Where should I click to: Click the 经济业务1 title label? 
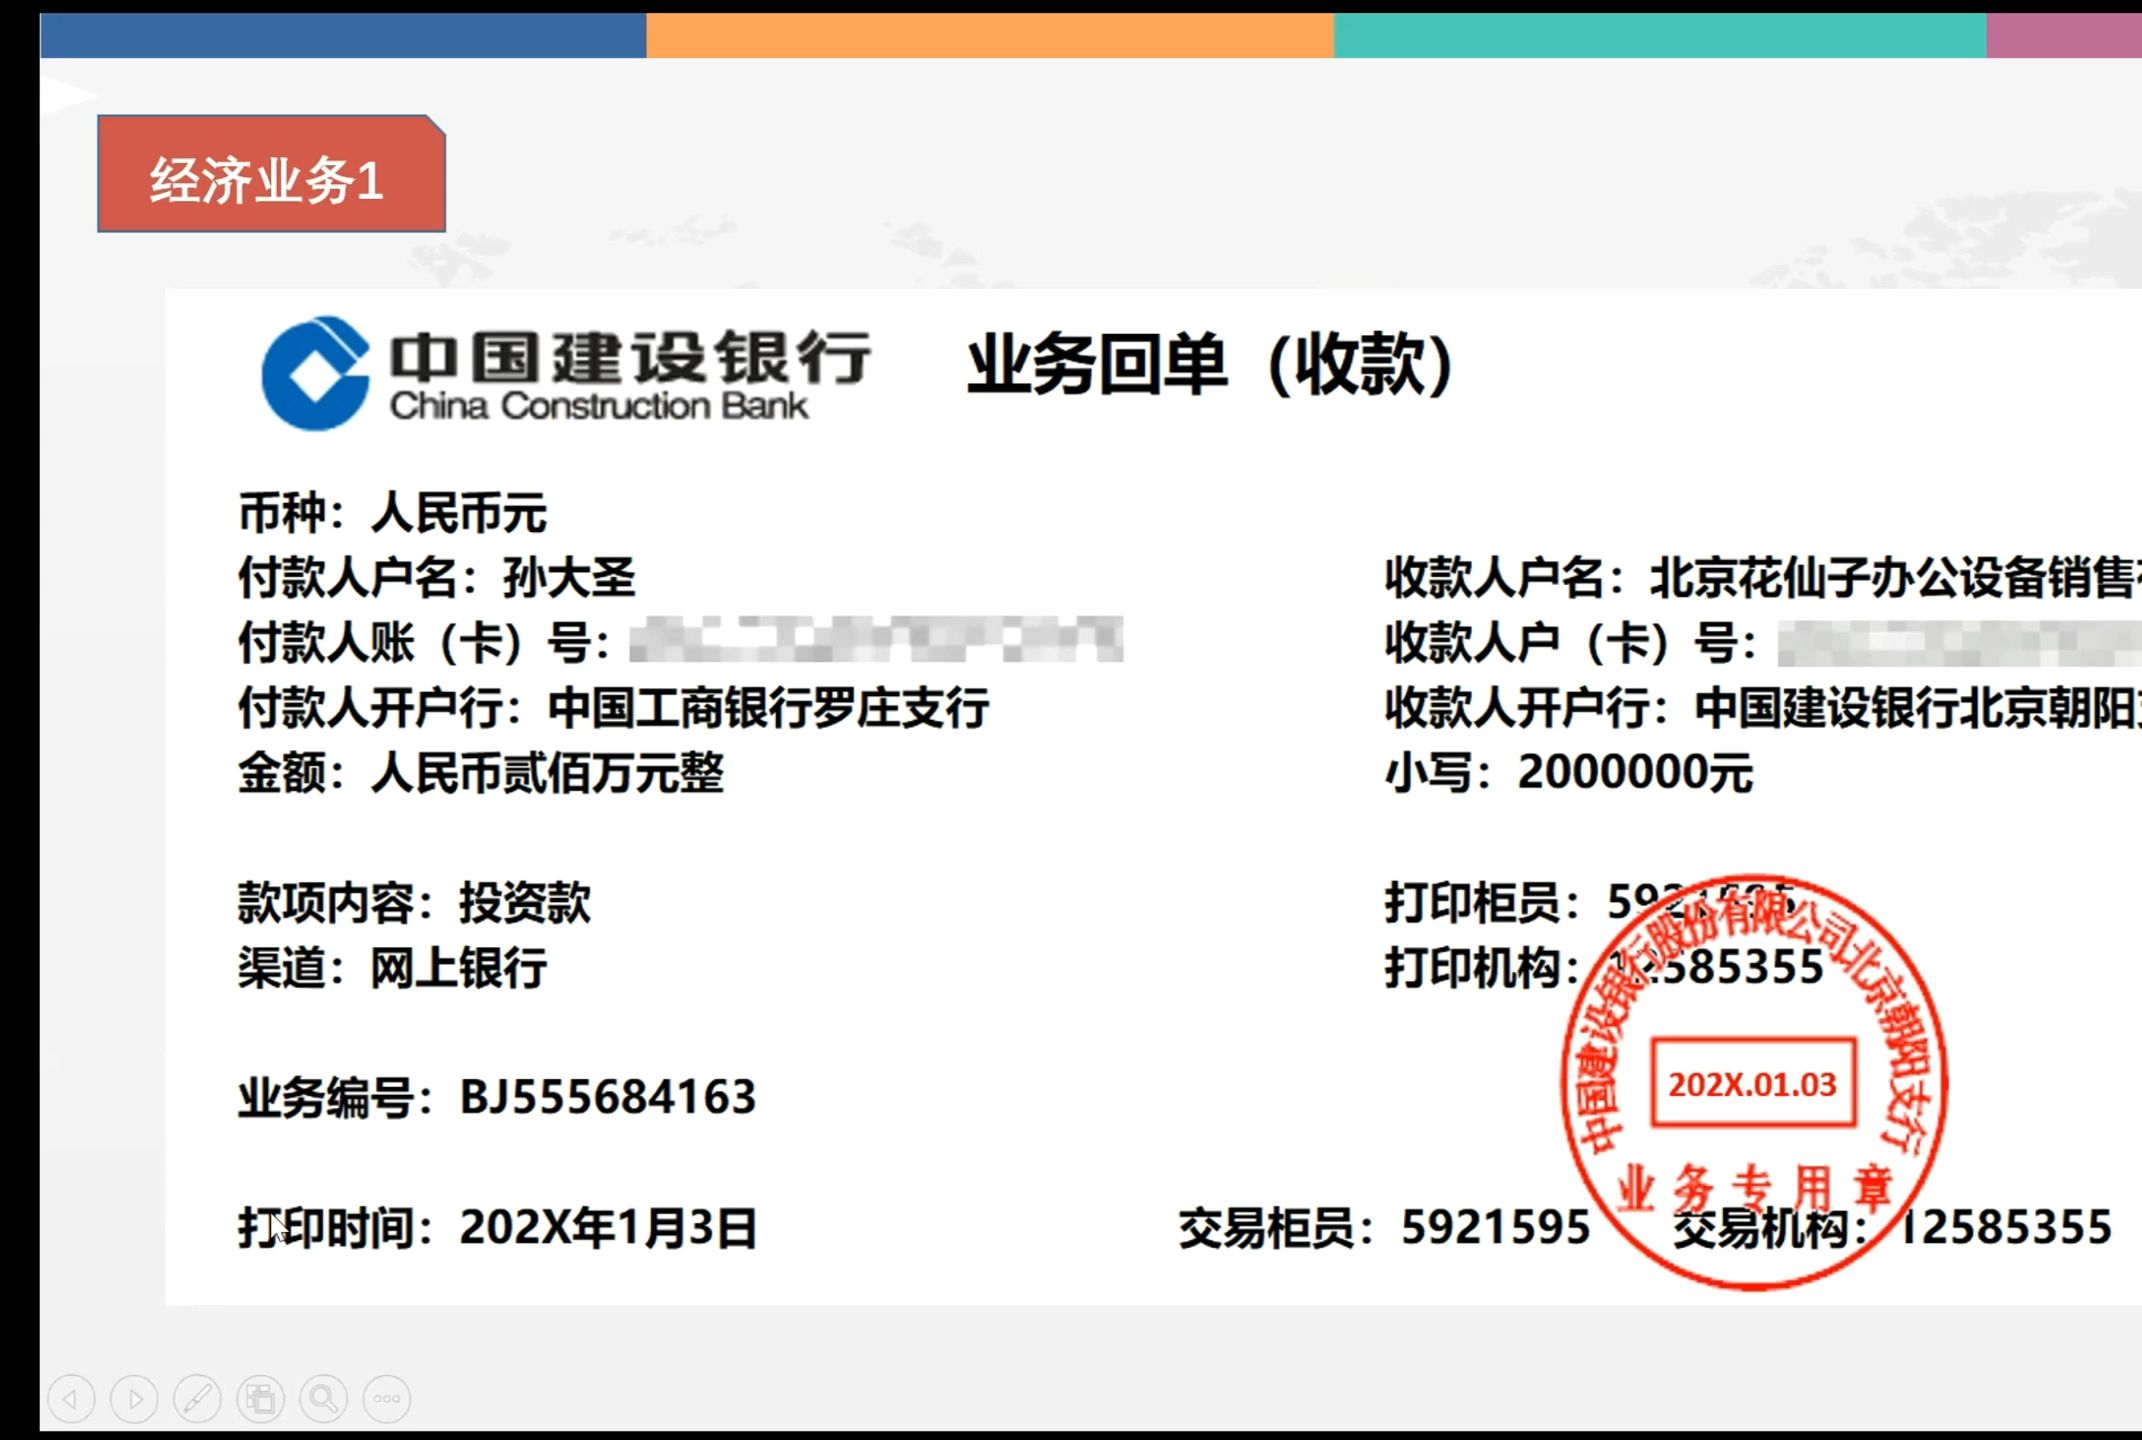[271, 174]
